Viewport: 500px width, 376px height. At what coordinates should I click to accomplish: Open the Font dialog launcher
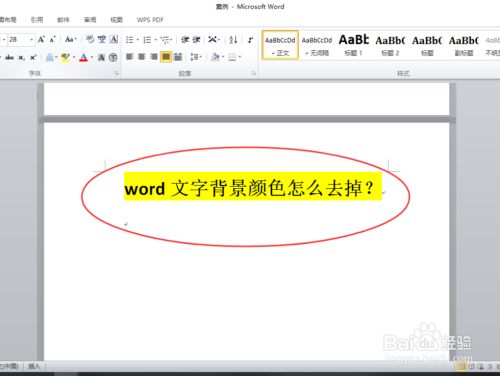coord(116,73)
